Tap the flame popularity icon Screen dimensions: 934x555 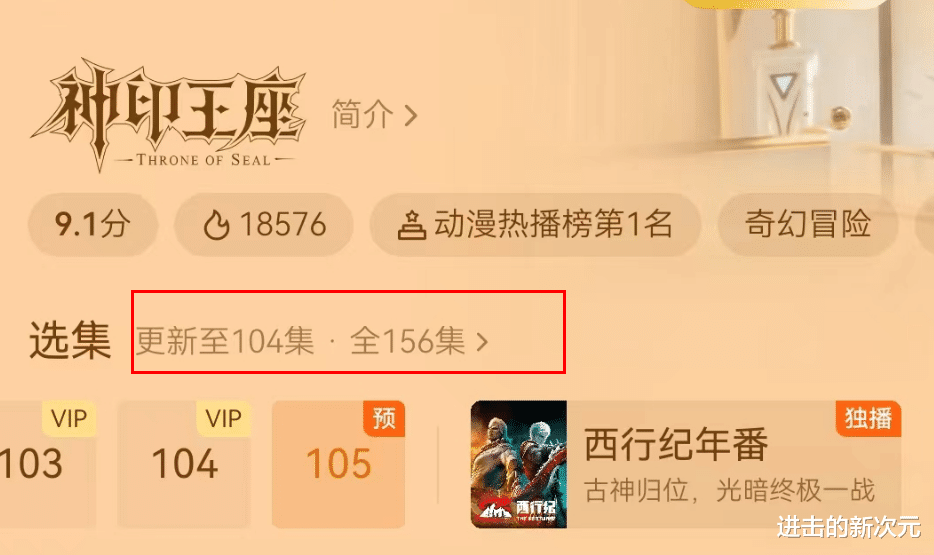216,226
